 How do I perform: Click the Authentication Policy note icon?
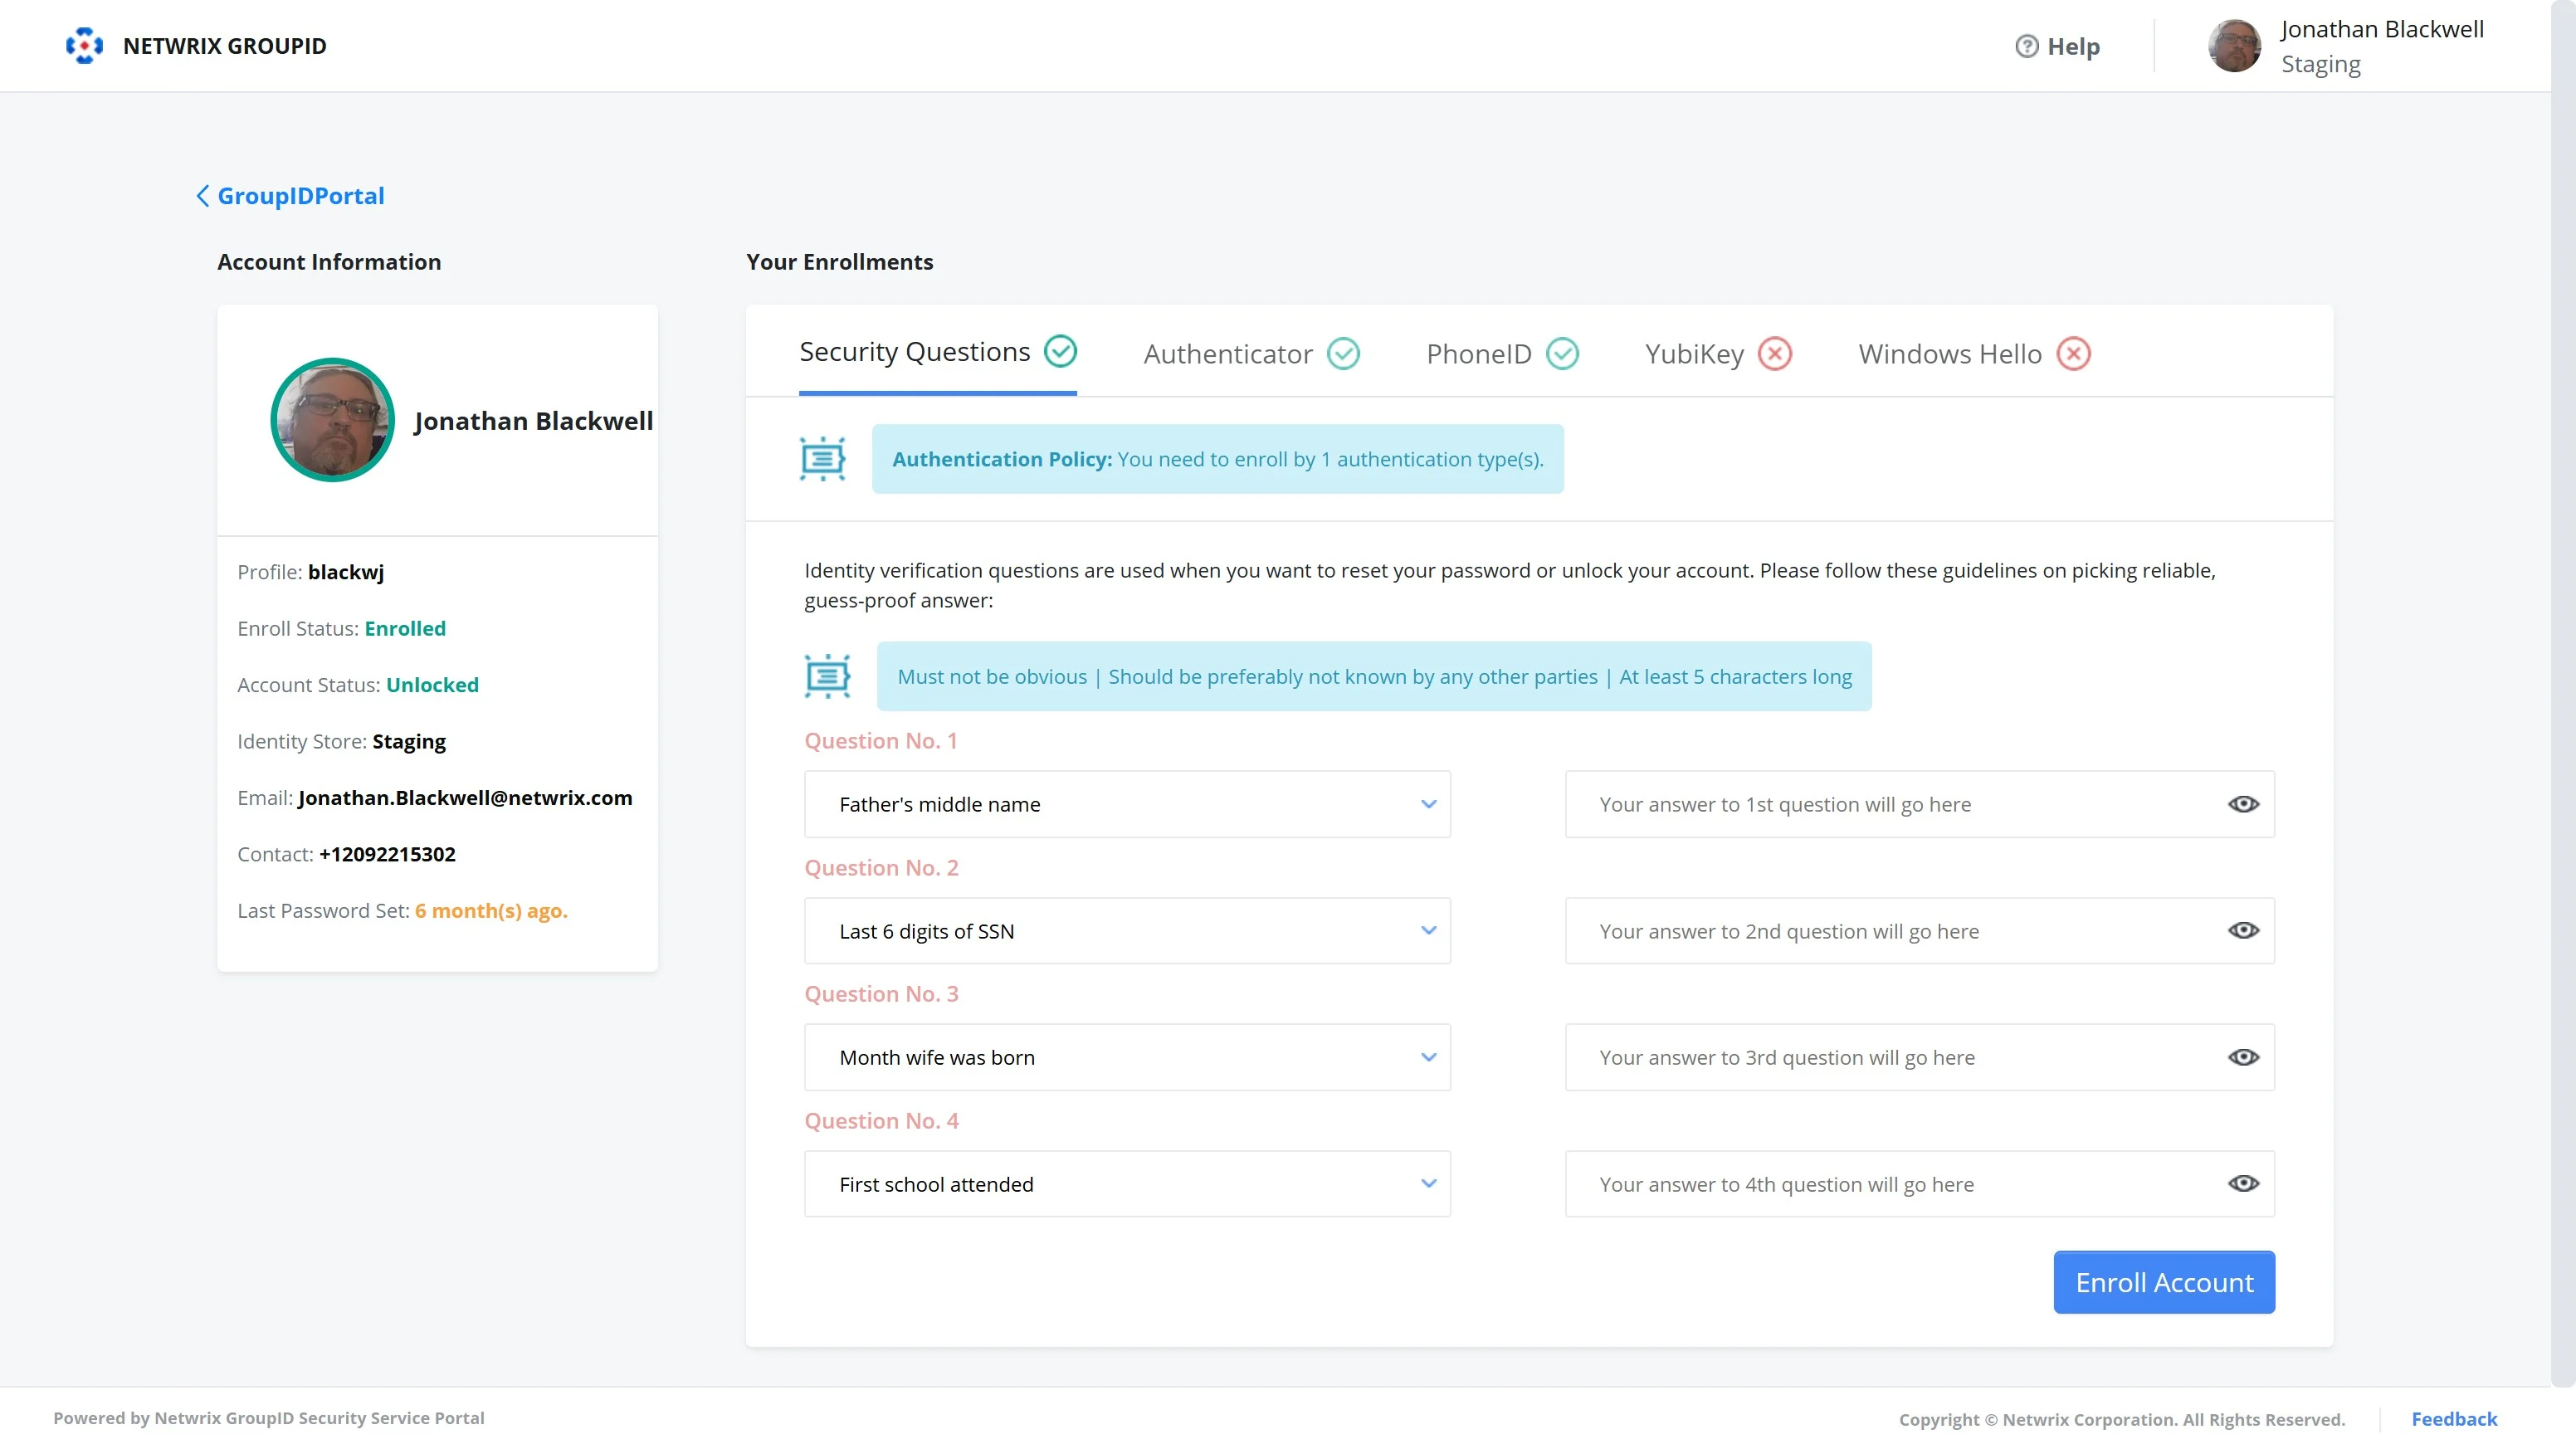(x=823, y=459)
